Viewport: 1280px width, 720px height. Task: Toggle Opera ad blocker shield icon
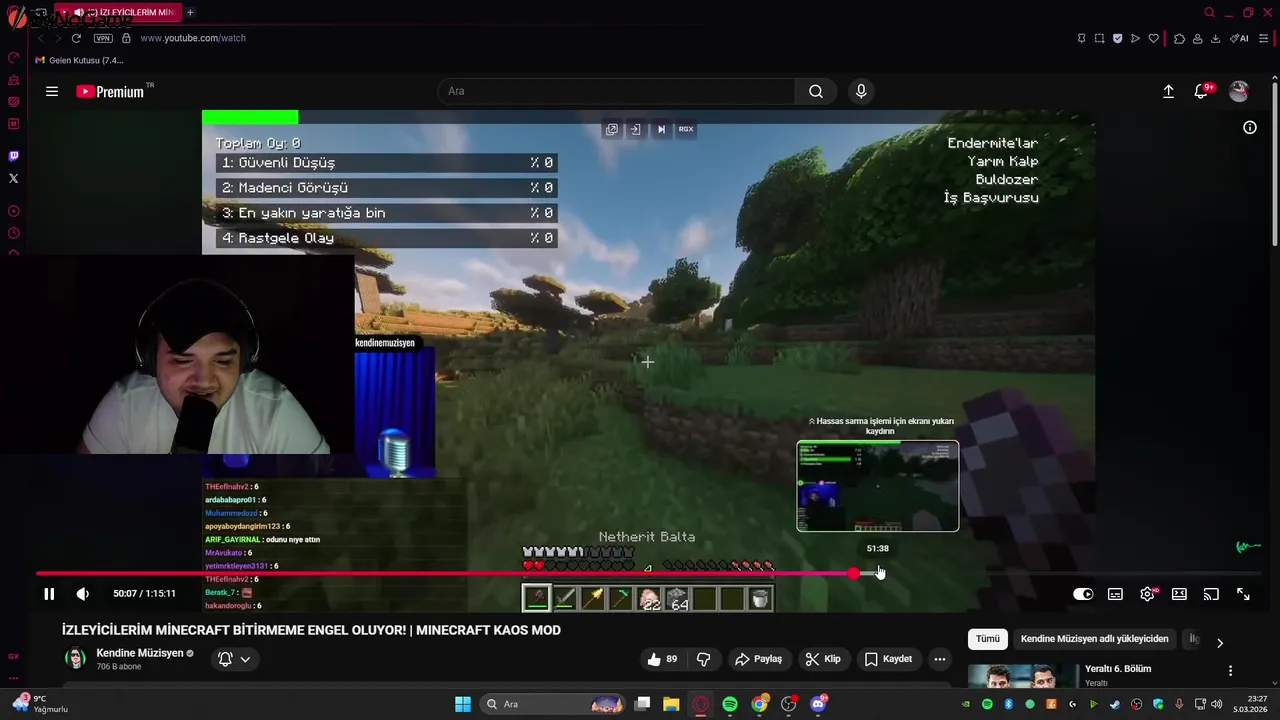click(x=1117, y=38)
